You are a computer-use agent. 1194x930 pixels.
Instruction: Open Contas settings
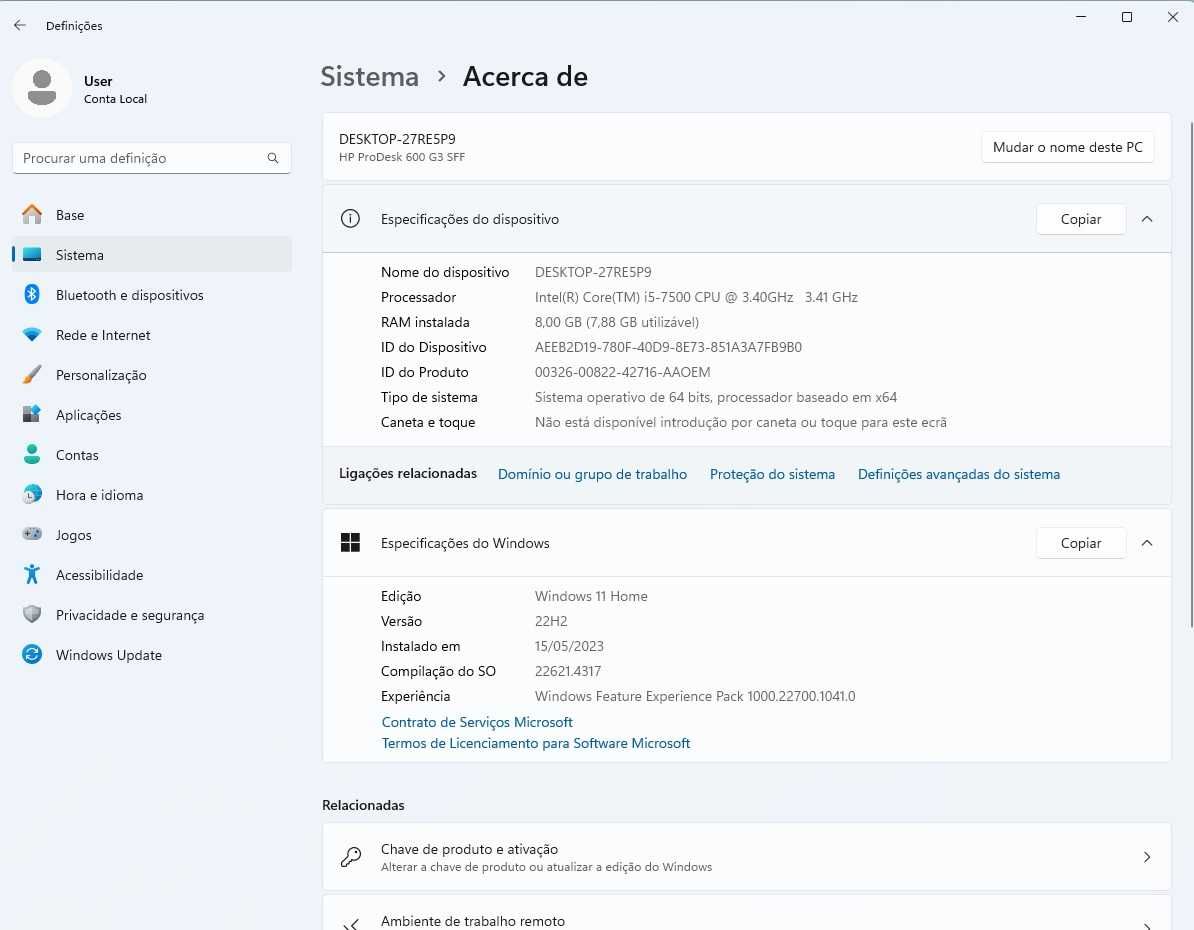tap(152, 455)
